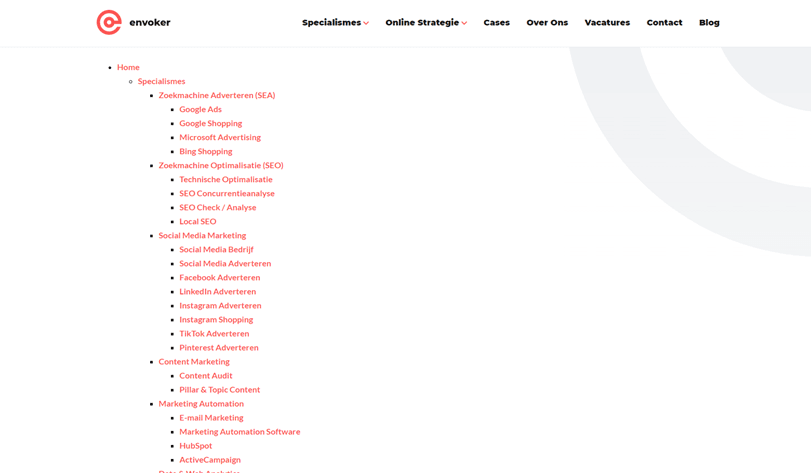Open Zoekmachine Optimalisatie (SEO) link

coord(221,165)
